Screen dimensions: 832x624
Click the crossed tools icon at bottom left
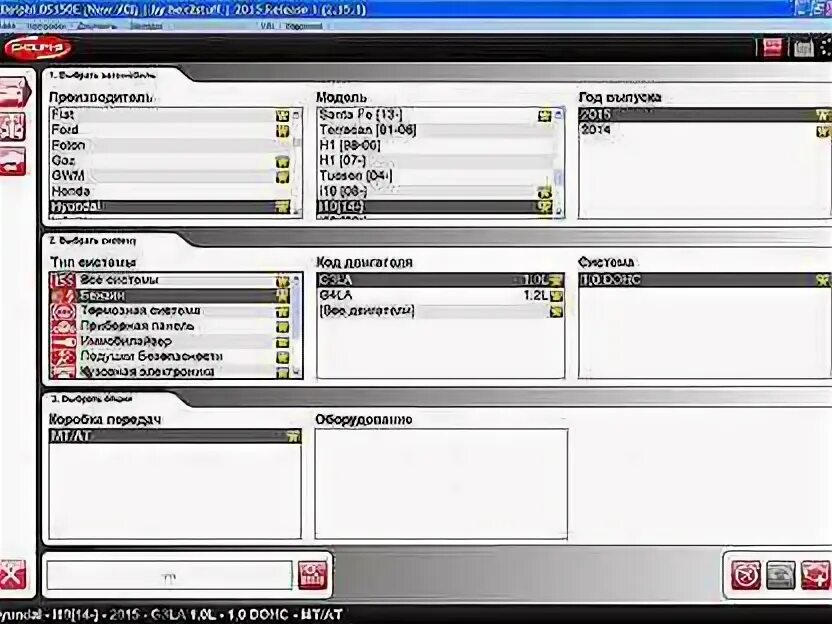[13, 575]
